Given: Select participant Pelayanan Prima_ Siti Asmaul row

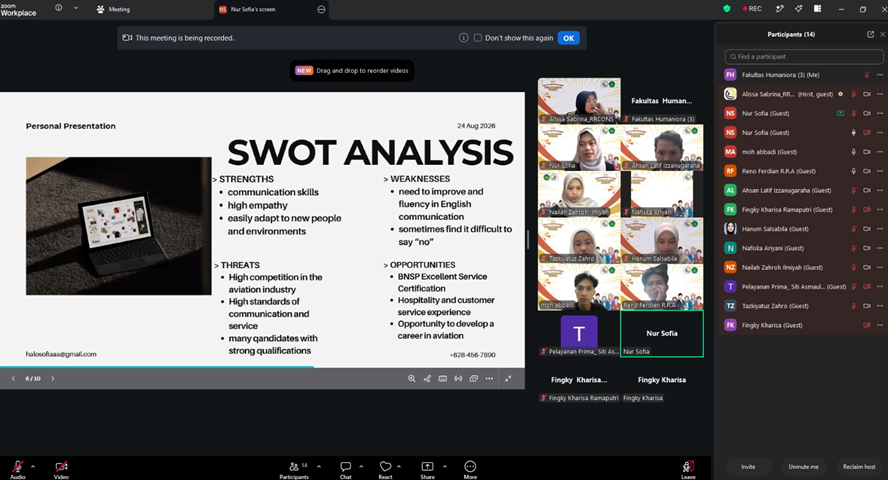Looking at the screenshot, I should pos(802,286).
